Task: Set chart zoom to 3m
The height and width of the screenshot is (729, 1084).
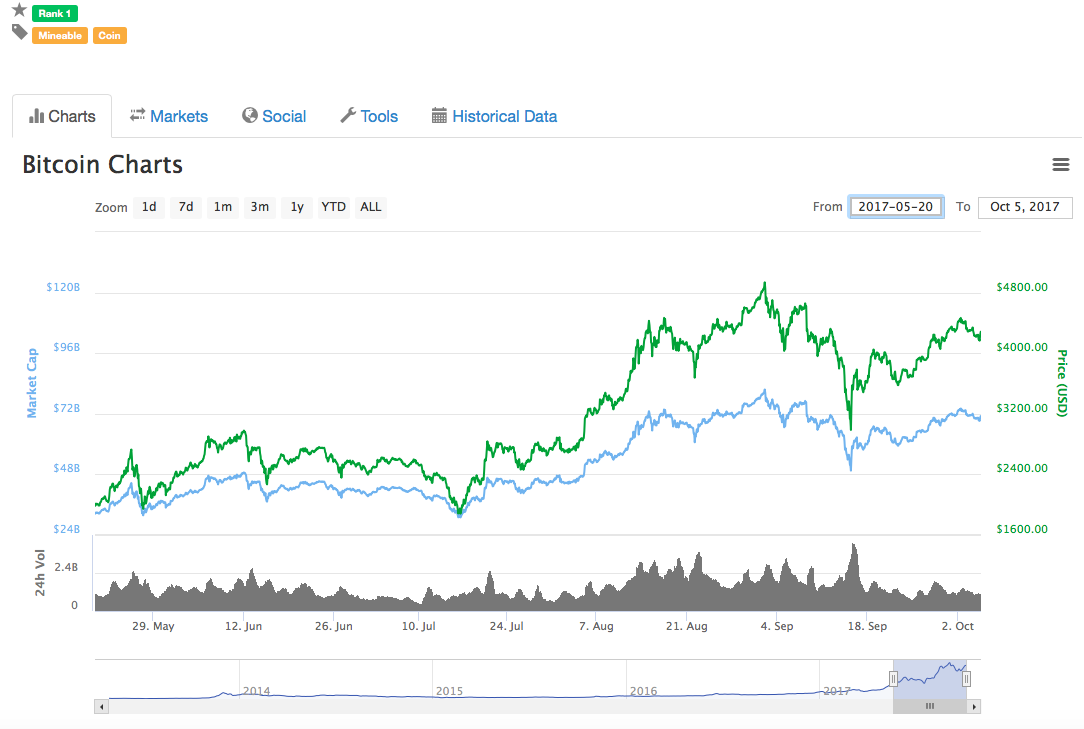Action: (x=260, y=207)
